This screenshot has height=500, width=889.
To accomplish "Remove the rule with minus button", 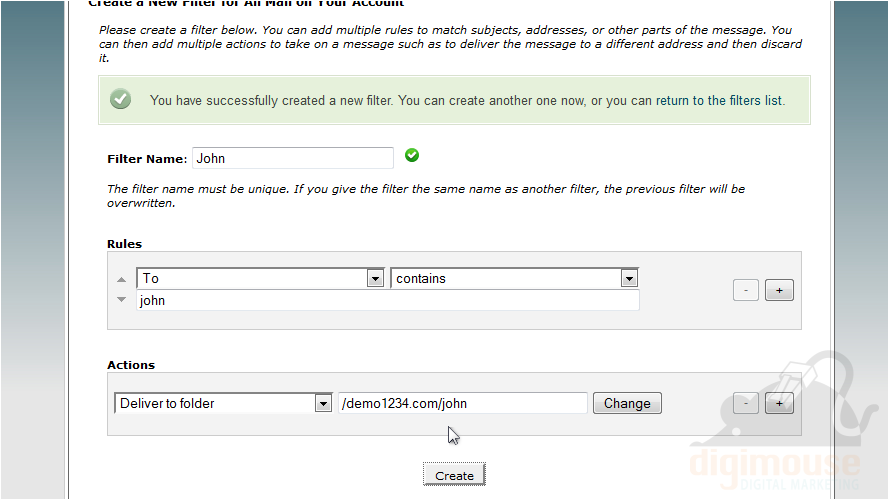I will pos(746,290).
